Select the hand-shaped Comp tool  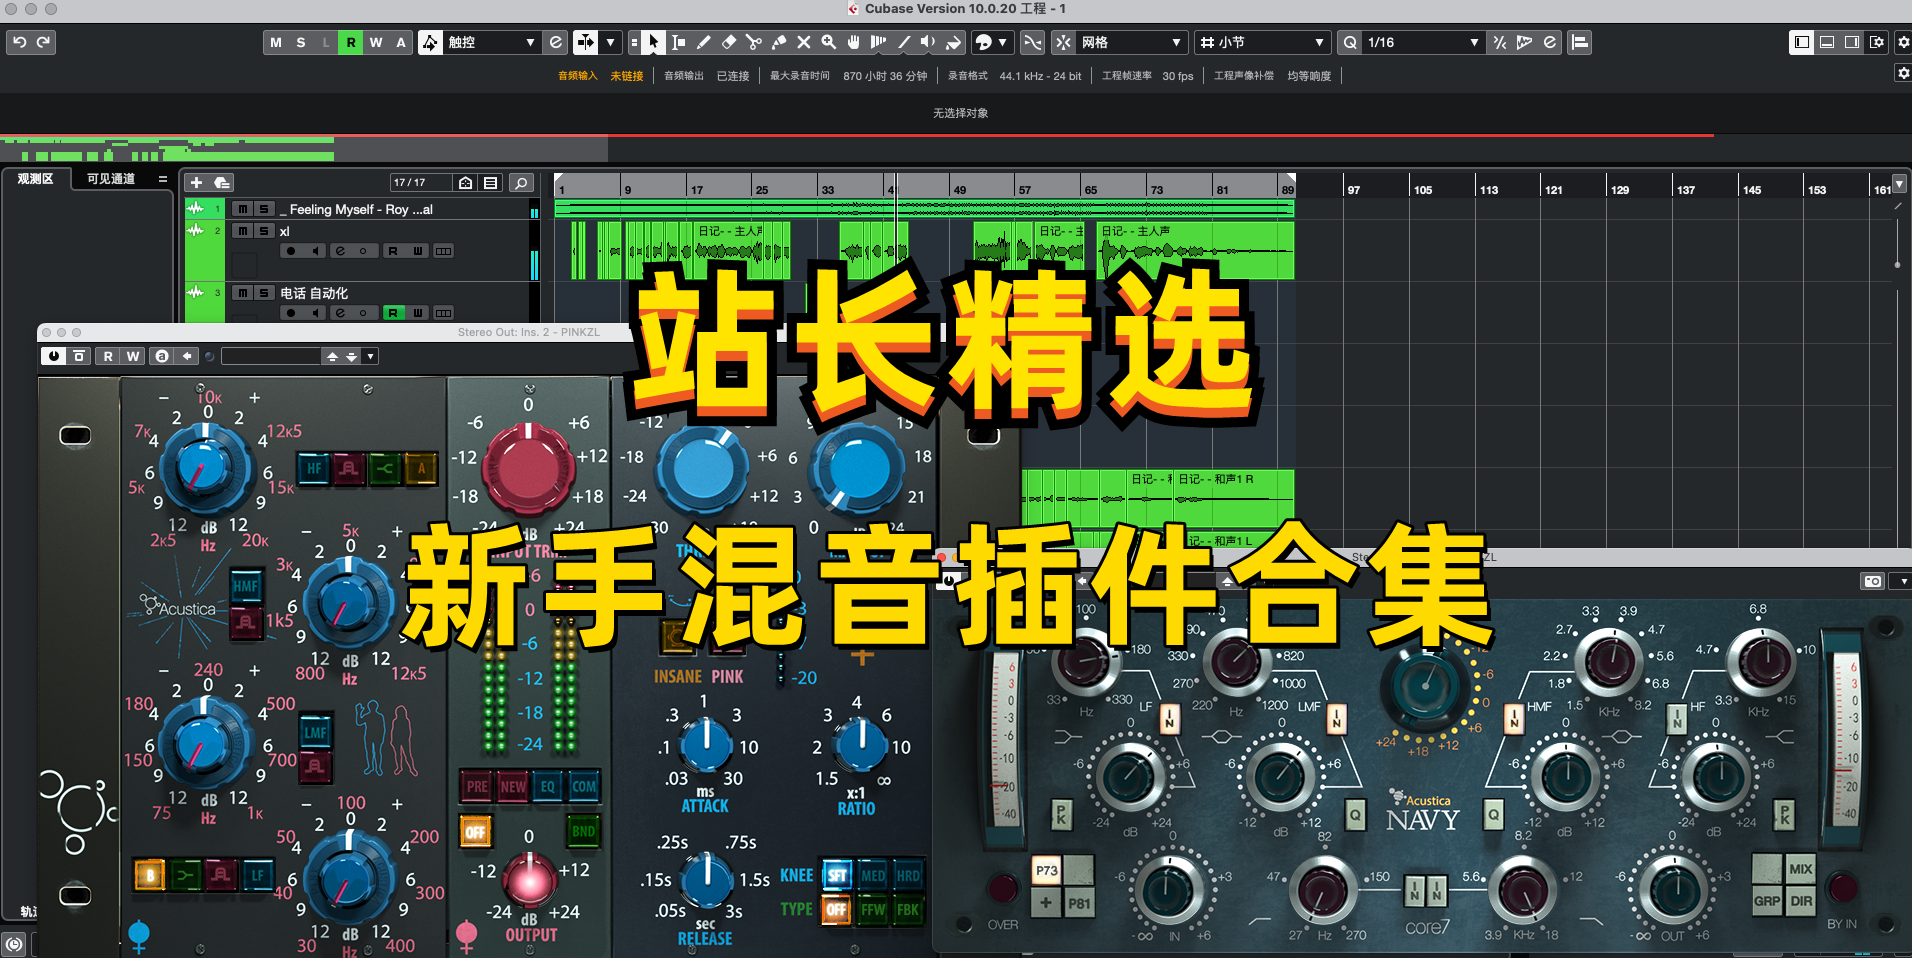(x=854, y=42)
